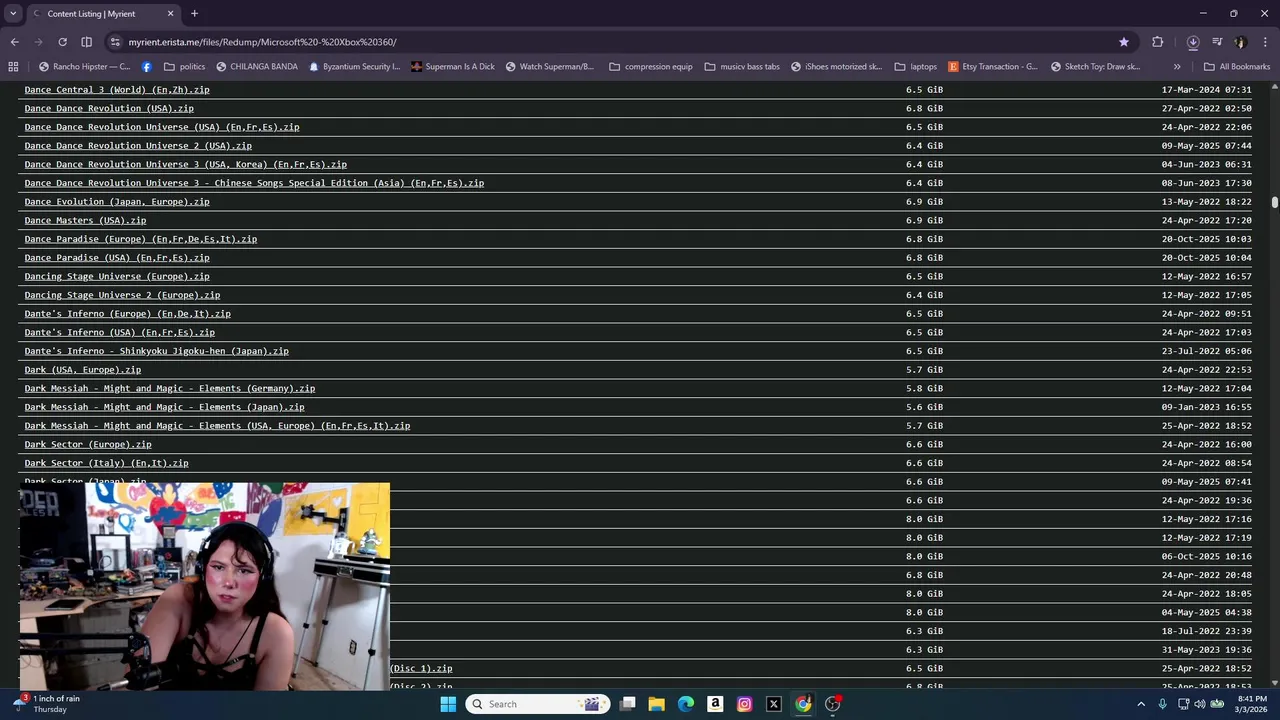This screenshot has height=720, width=1280.
Task: Download Dark Messiah Elements (Germany).zip
Action: (170, 388)
